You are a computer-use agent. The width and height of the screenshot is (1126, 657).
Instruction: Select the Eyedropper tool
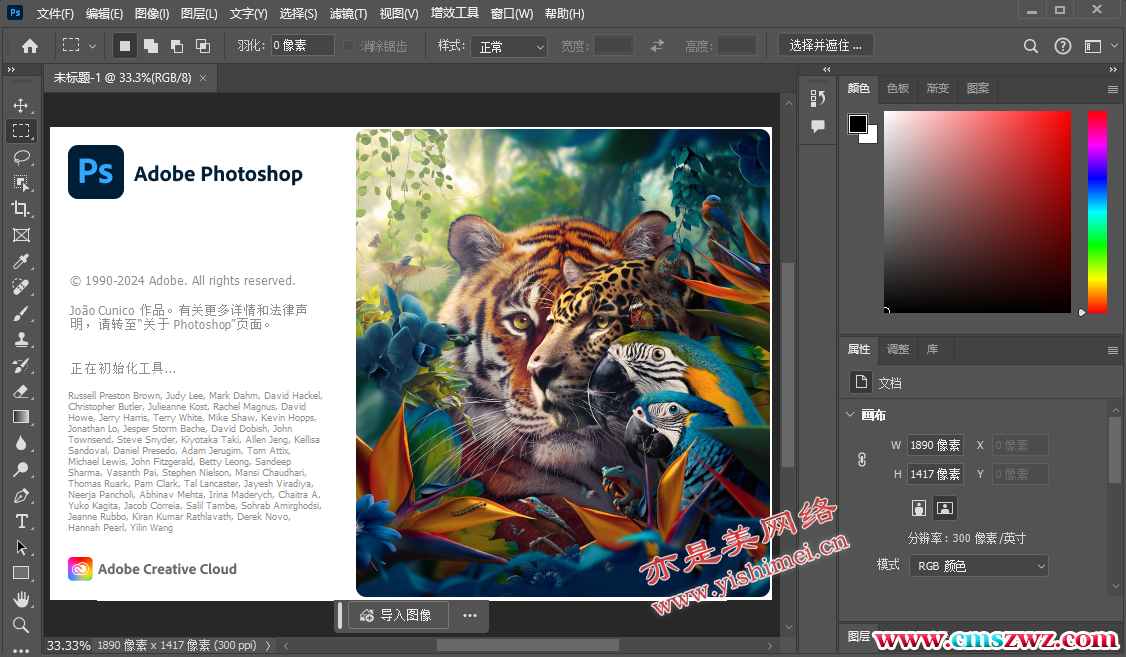[x=21, y=261]
